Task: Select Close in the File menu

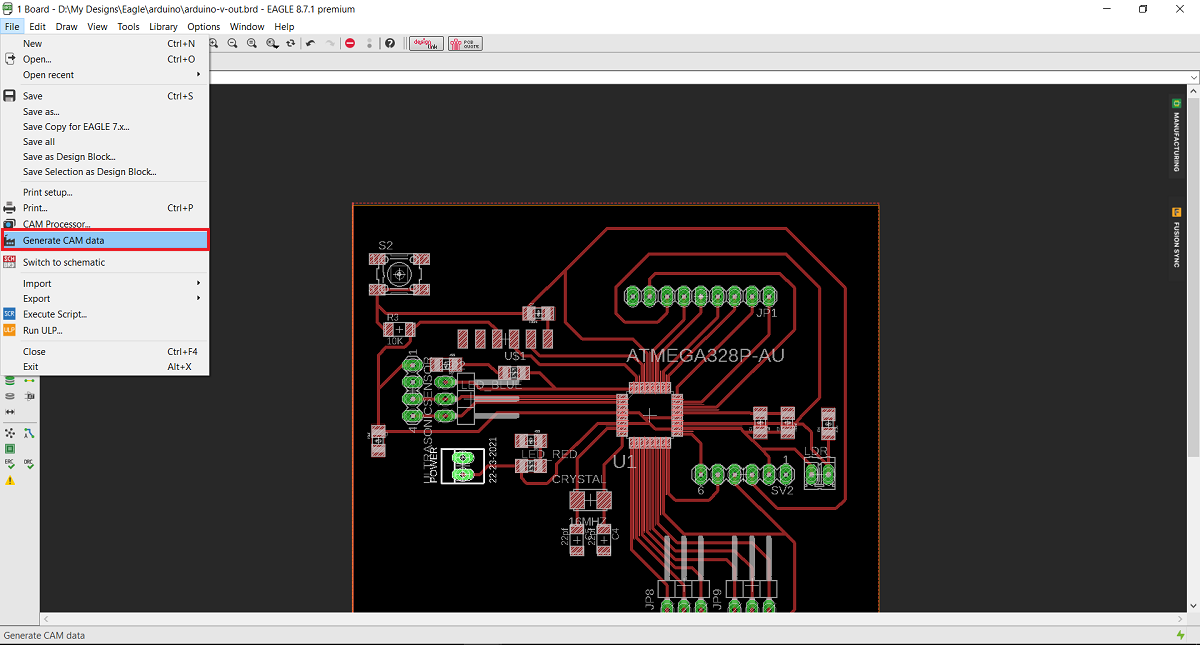Action: pyautogui.click(x=105, y=352)
